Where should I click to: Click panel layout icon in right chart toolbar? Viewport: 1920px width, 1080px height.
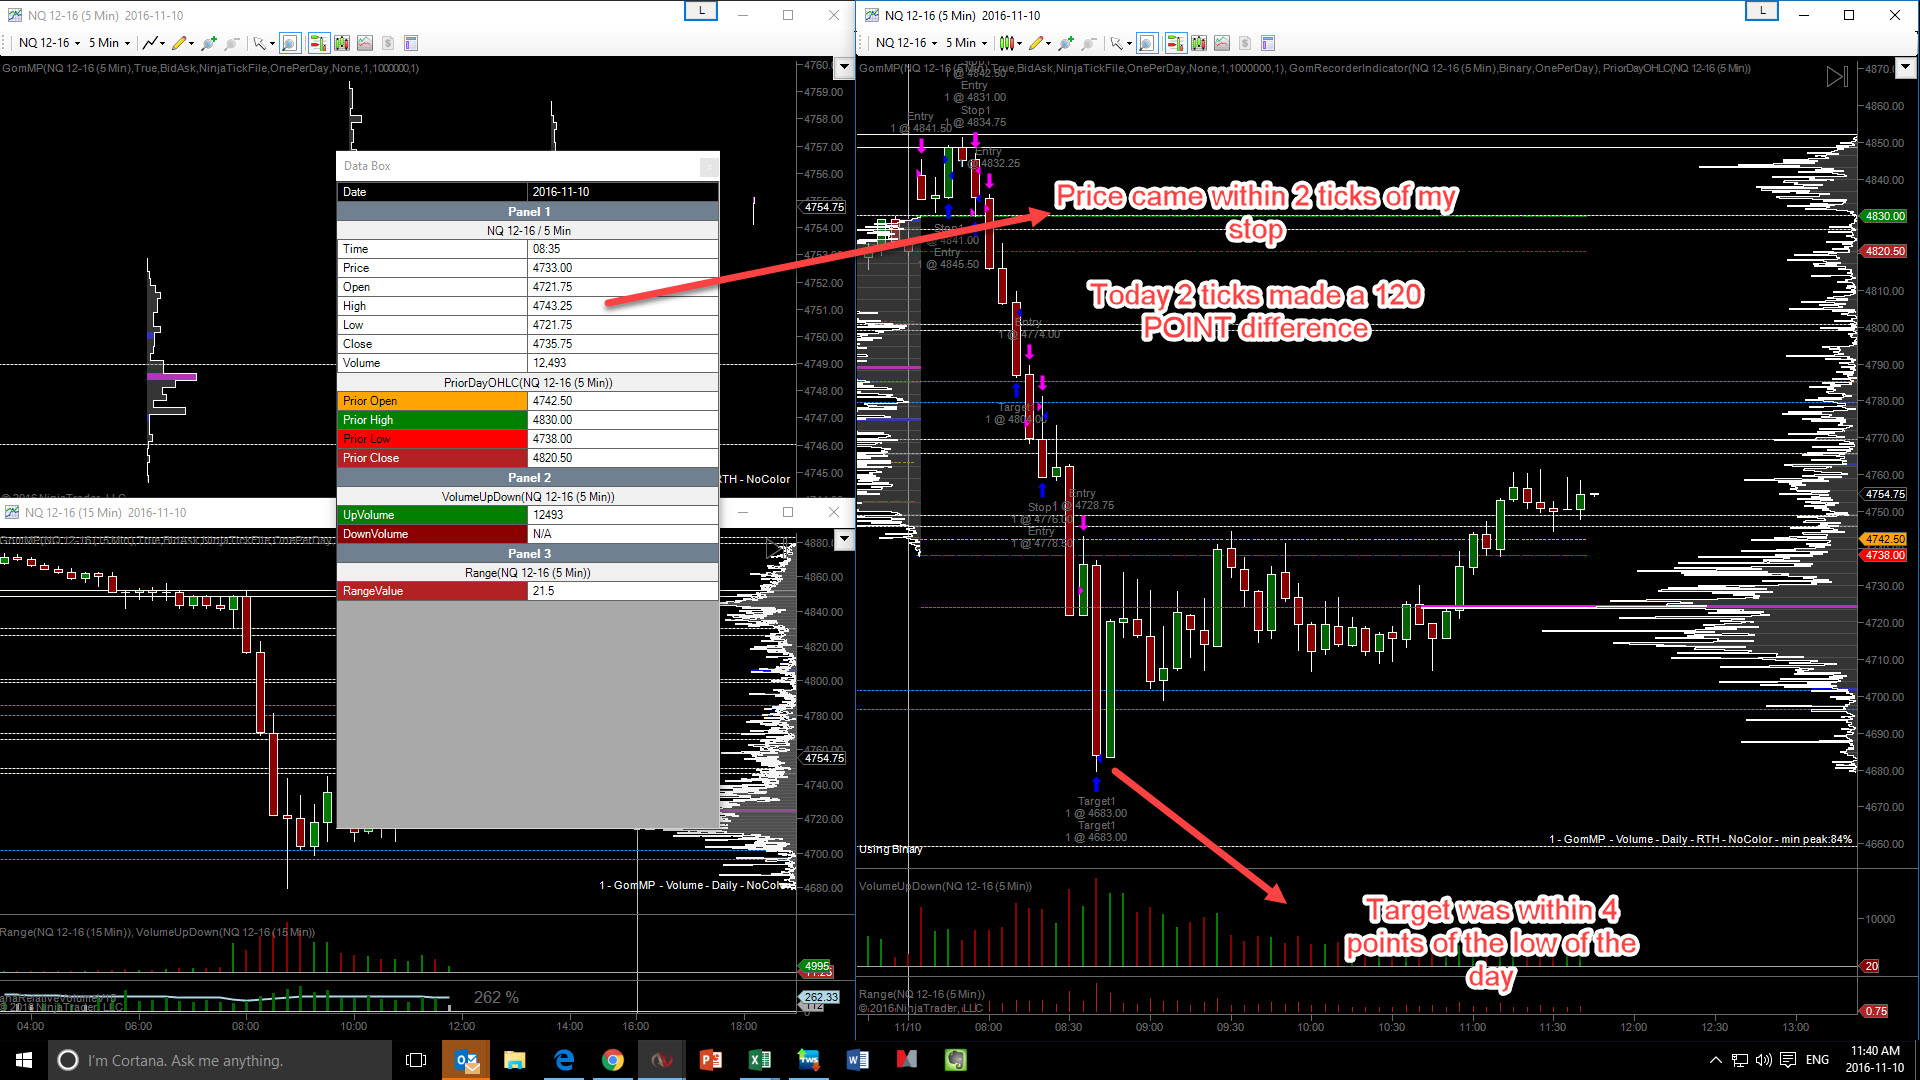tap(1268, 43)
